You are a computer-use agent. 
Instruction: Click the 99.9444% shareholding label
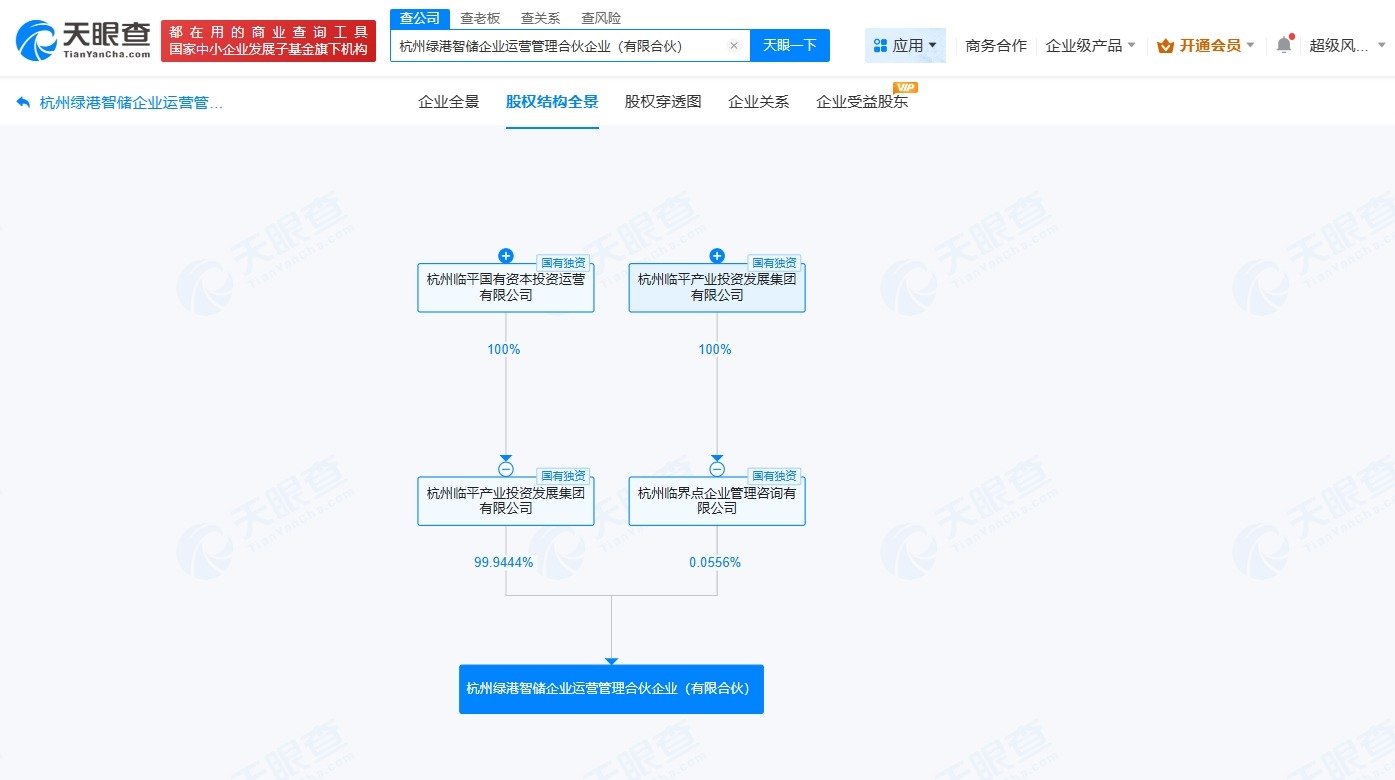[x=504, y=562]
